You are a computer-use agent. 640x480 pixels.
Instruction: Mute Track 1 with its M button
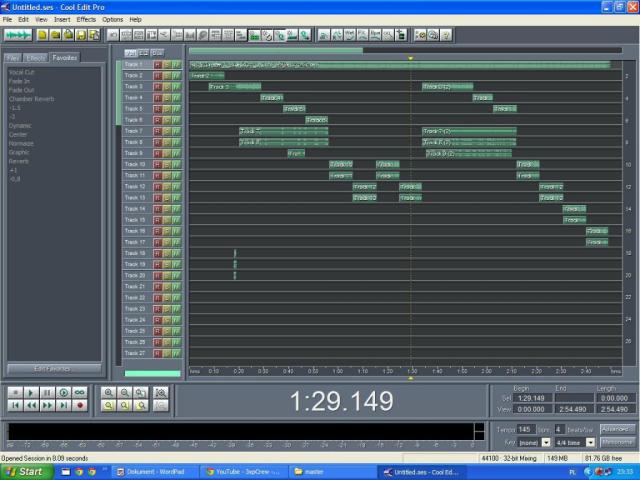click(x=176, y=64)
